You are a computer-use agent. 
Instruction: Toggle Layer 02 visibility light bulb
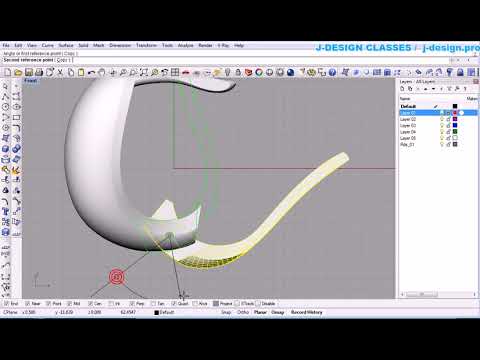[x=442, y=119]
